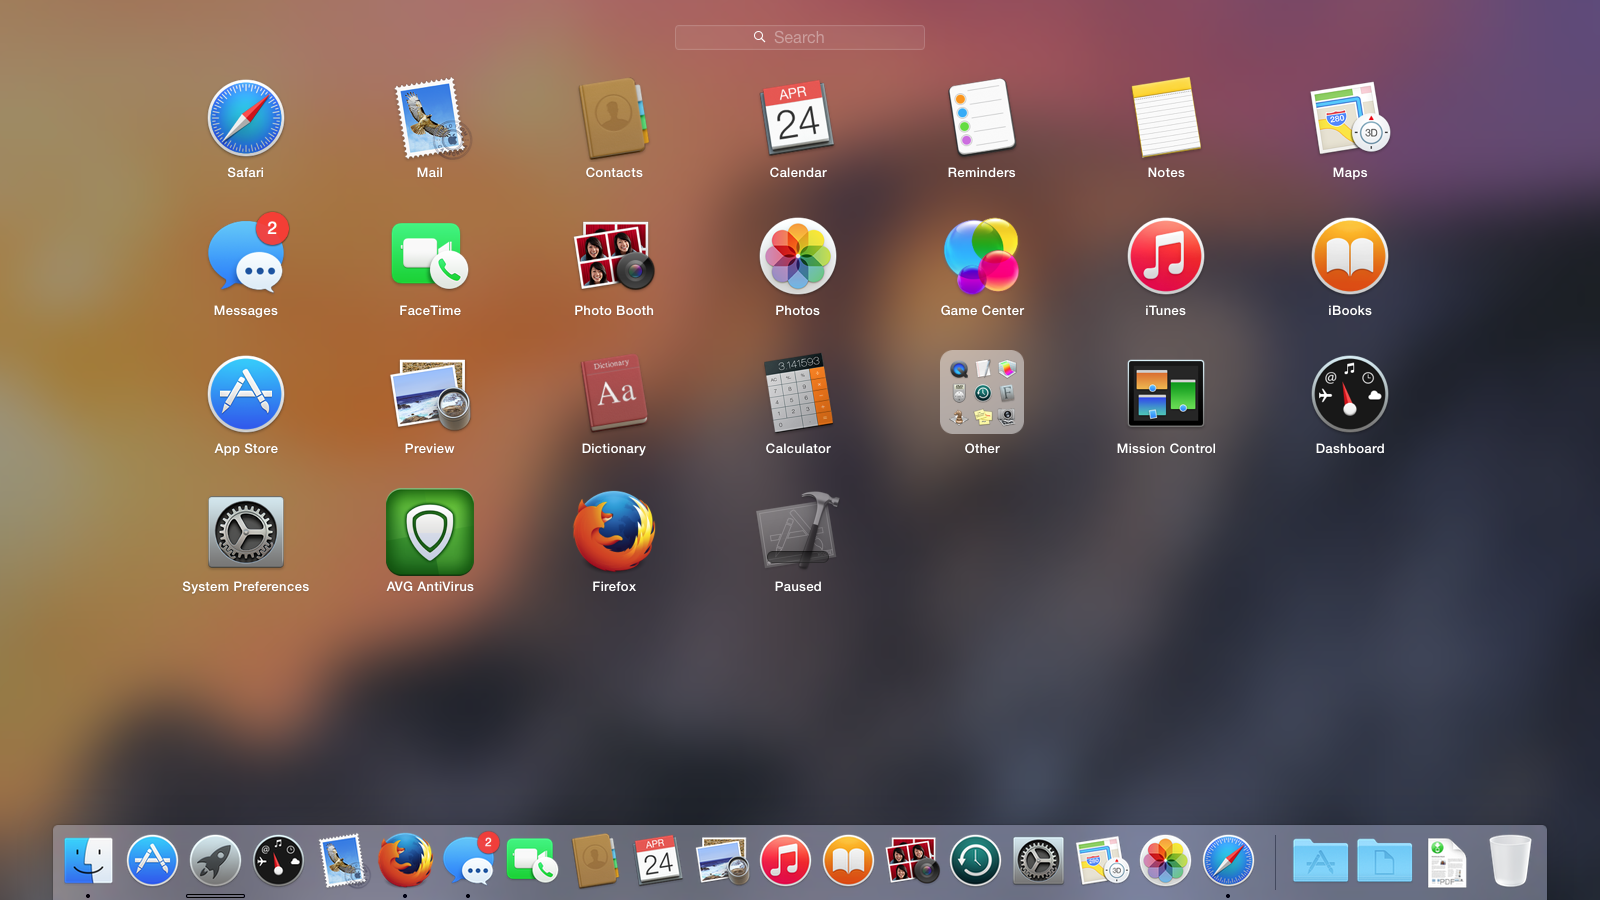The height and width of the screenshot is (900, 1600).
Task: Click the App Store icon in Dock
Action: 152,861
